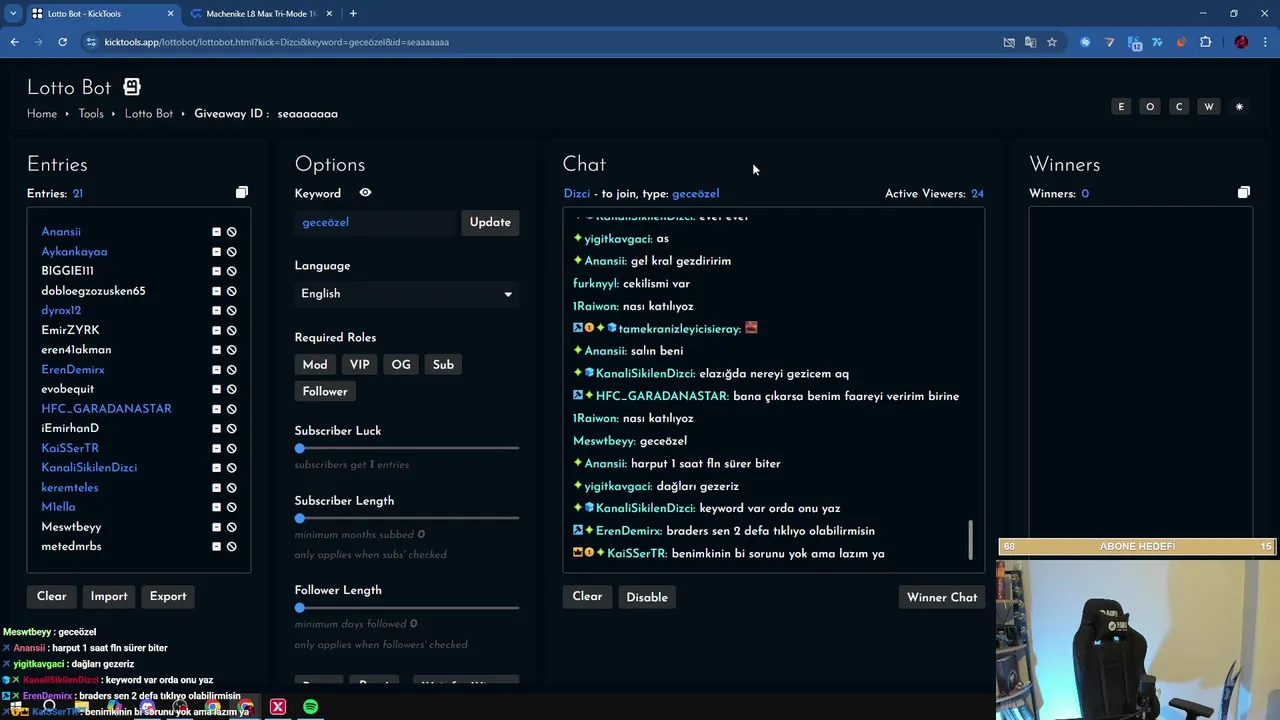Image resolution: width=1280 pixels, height=720 pixels.
Task: Toggle the OG required role
Action: 401,365
